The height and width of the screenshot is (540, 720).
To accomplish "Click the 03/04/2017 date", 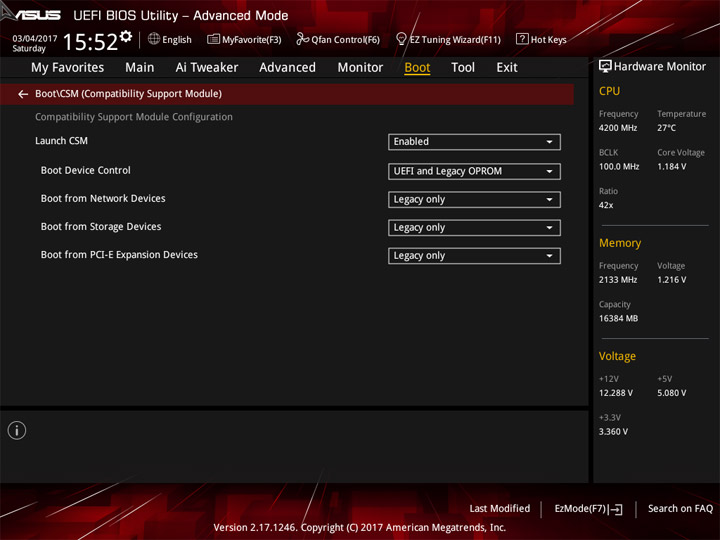I will 35,39.
